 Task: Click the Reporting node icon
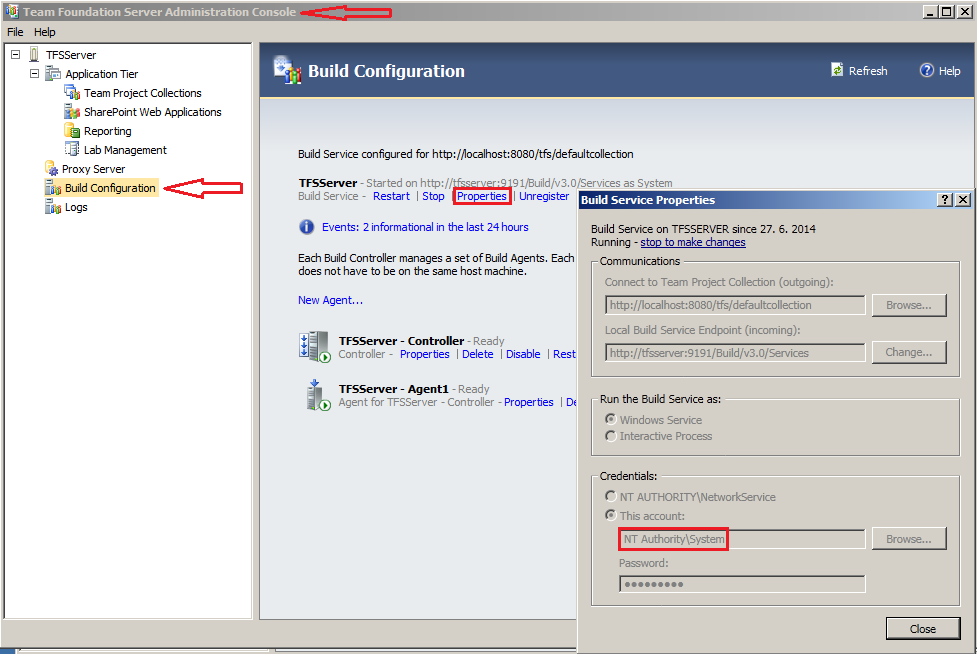72,131
